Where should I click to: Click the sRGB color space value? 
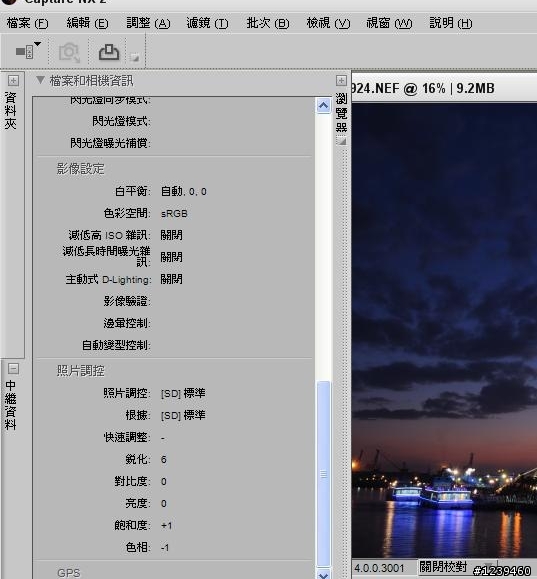(174, 213)
